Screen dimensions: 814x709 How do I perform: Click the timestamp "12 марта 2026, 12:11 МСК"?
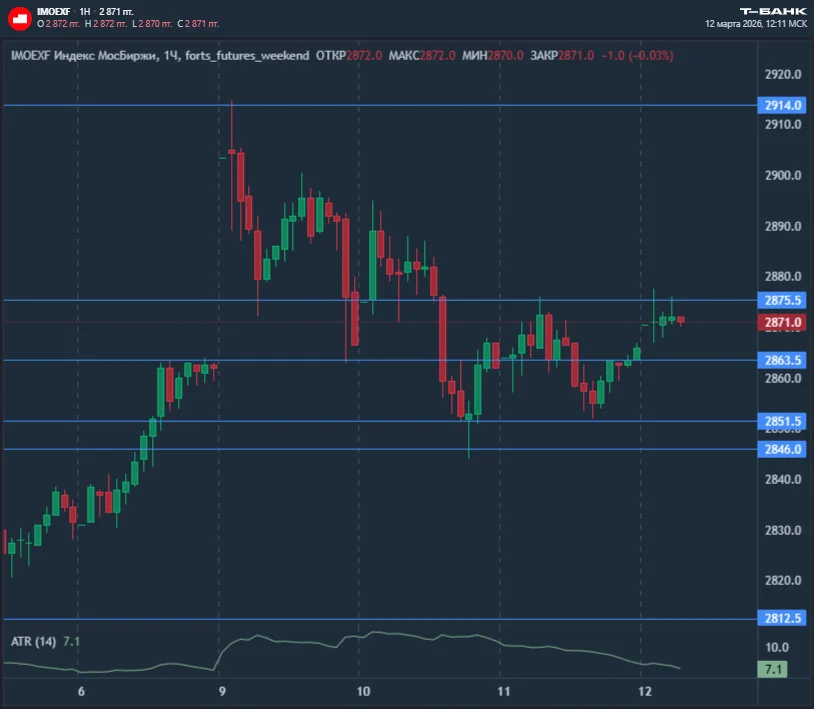tap(756, 24)
